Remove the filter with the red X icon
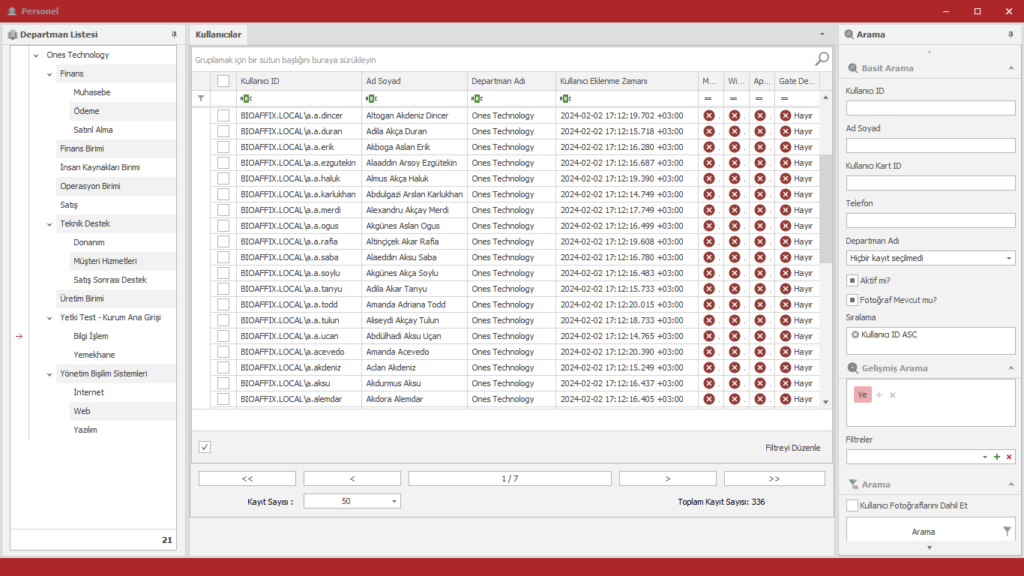 pos(1009,457)
